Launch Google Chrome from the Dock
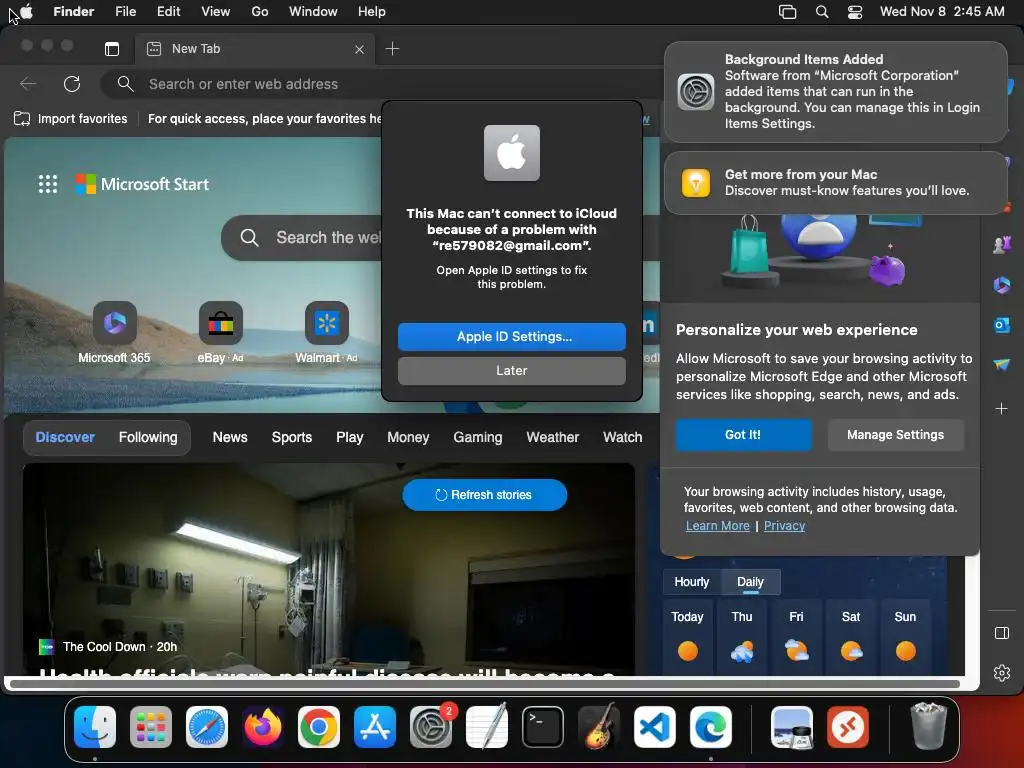 coord(319,727)
